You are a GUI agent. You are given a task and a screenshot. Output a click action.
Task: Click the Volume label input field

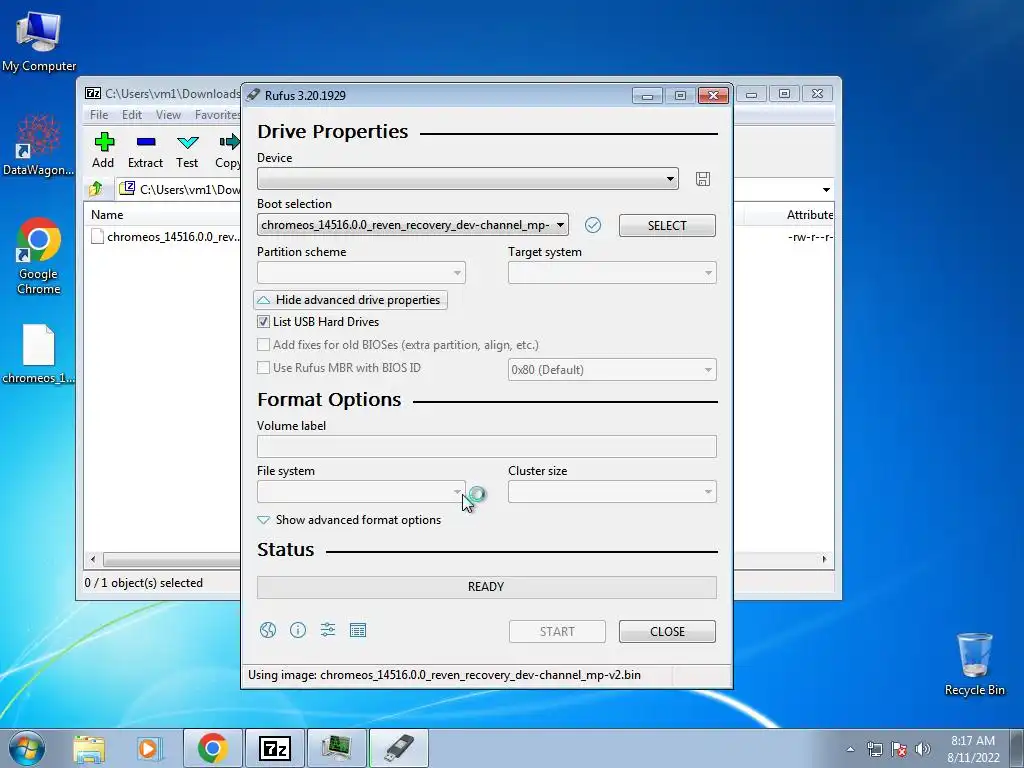click(487, 447)
